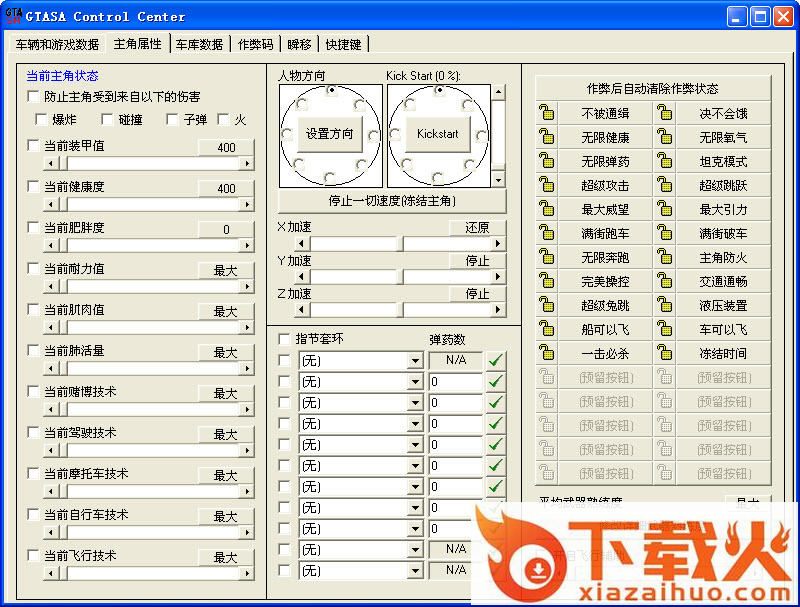Check the 当前装甲值 checkbox

pos(34,145)
